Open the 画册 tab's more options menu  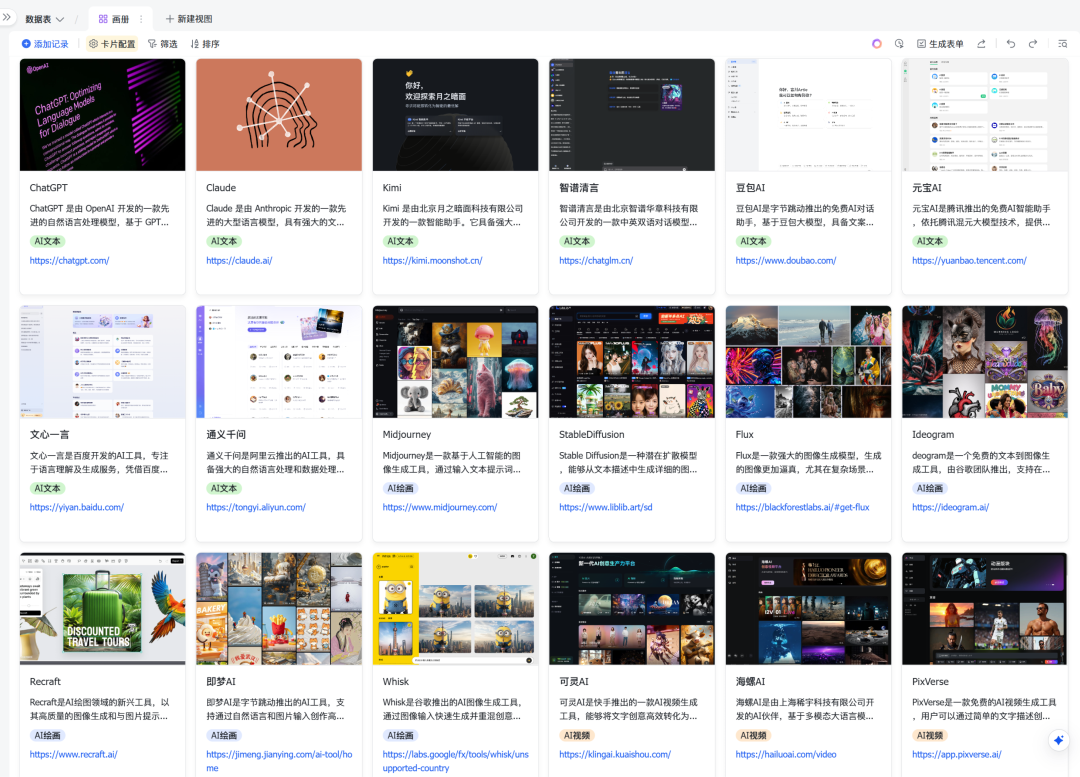pos(141,19)
